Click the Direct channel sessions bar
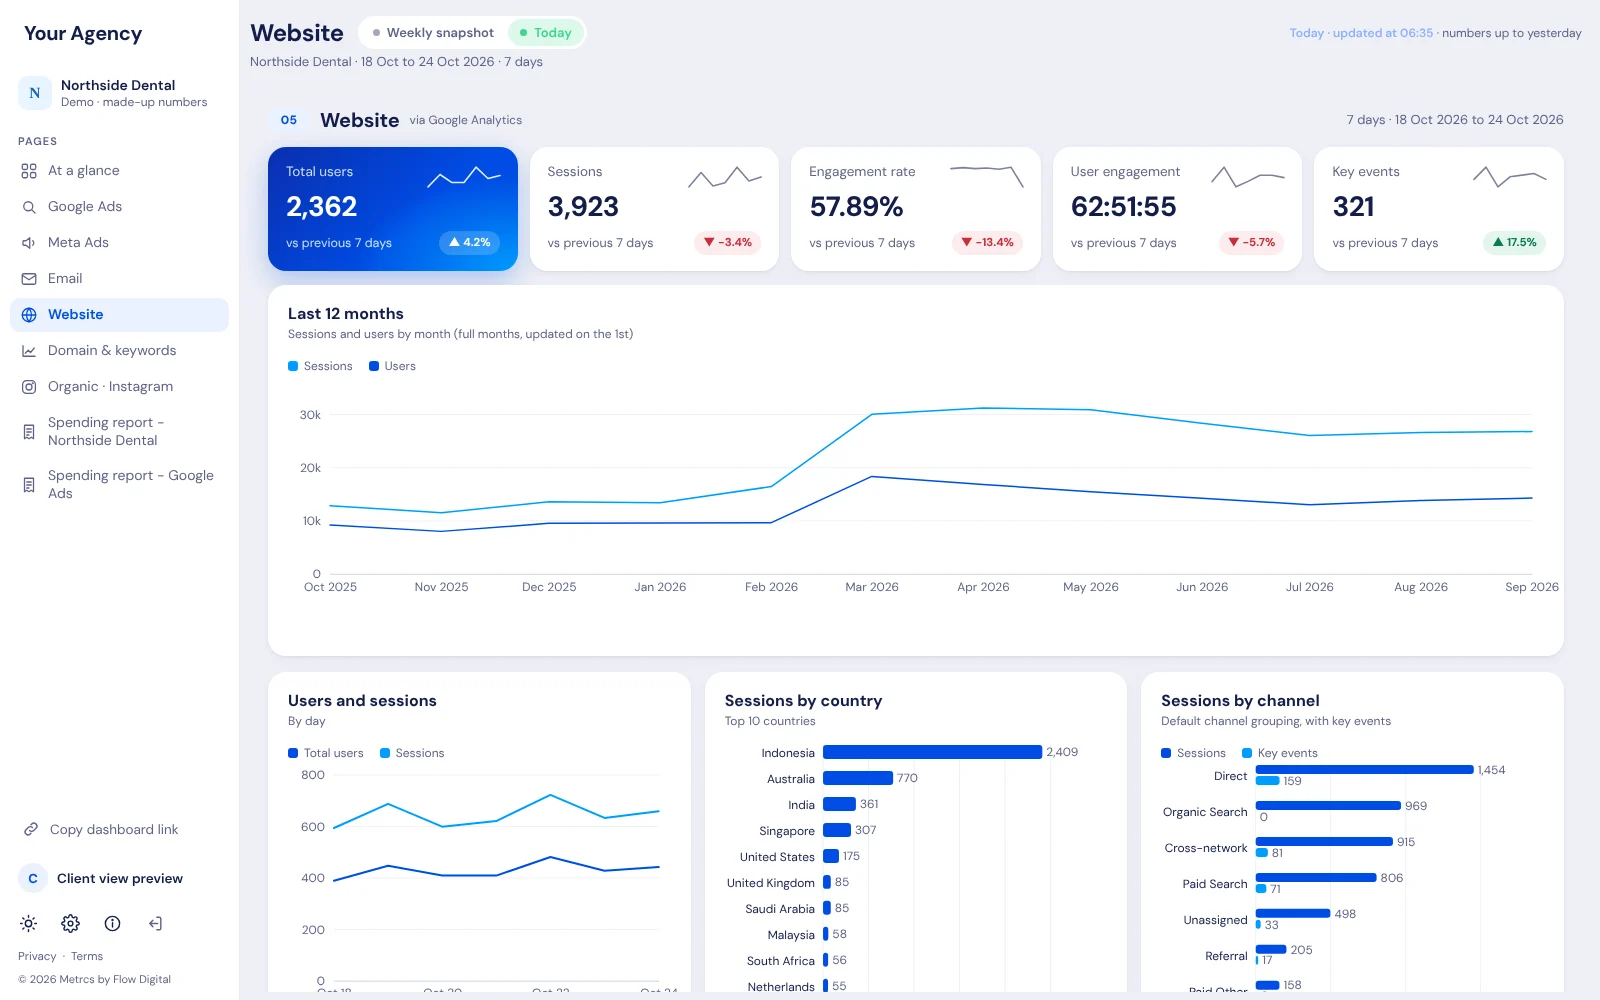 pyautogui.click(x=1365, y=769)
